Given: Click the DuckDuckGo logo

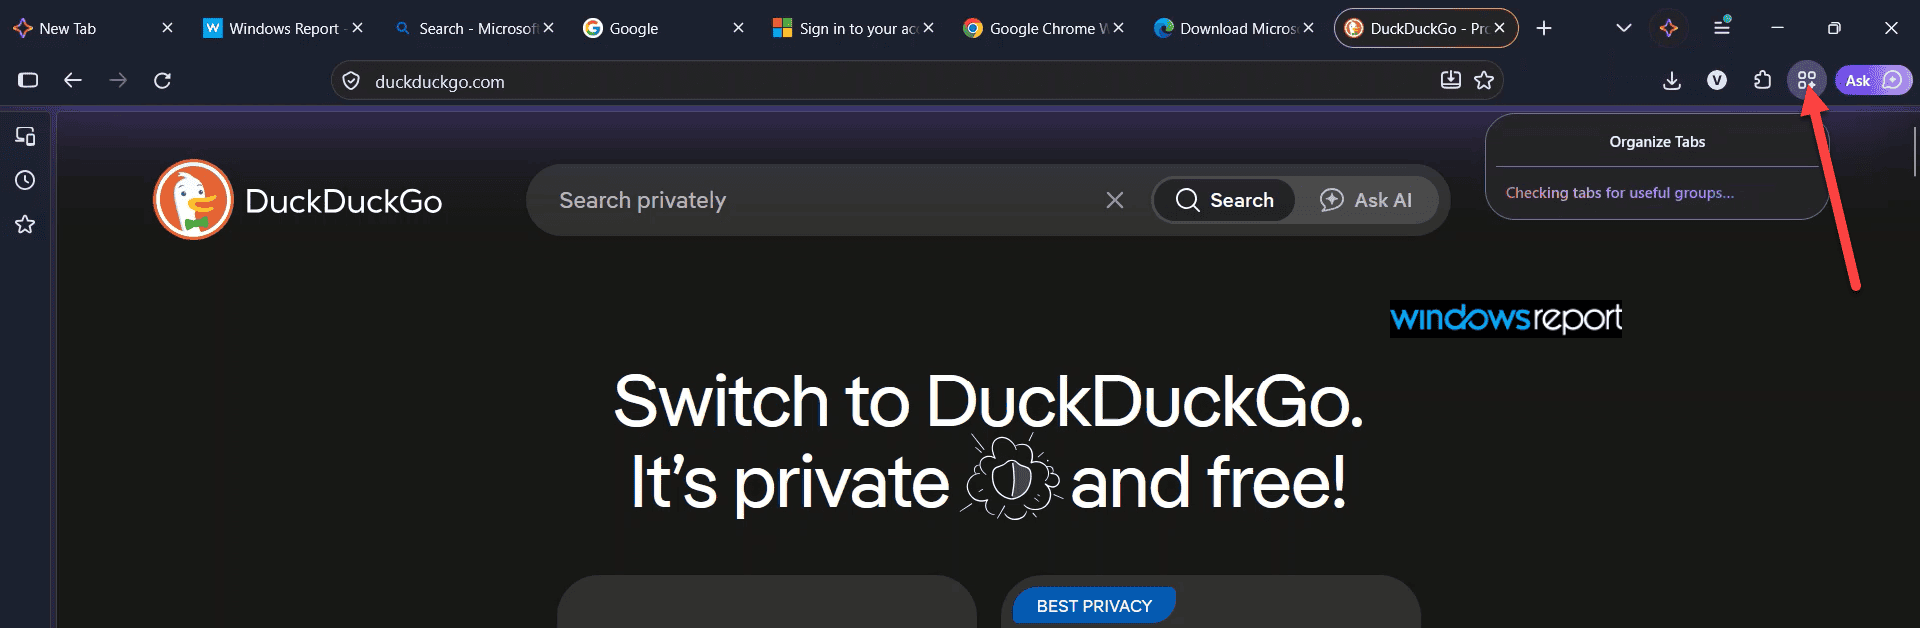Looking at the screenshot, I should [297, 200].
